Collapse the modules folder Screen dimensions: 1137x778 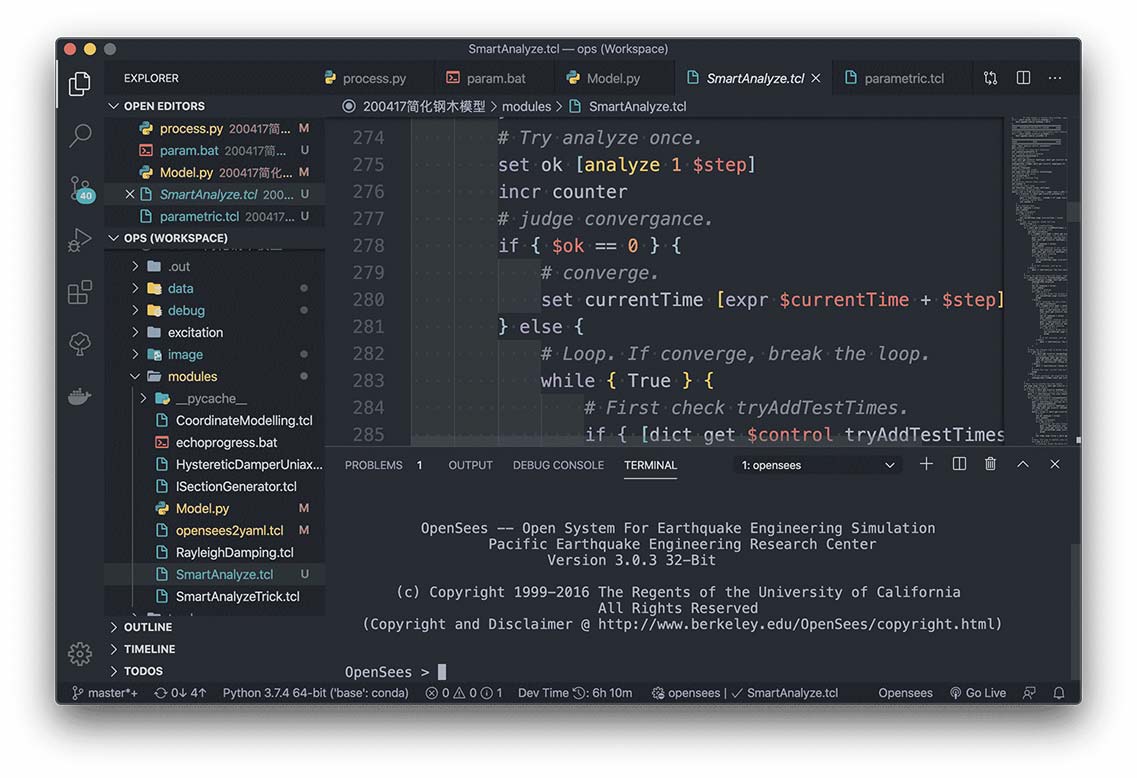215,376
